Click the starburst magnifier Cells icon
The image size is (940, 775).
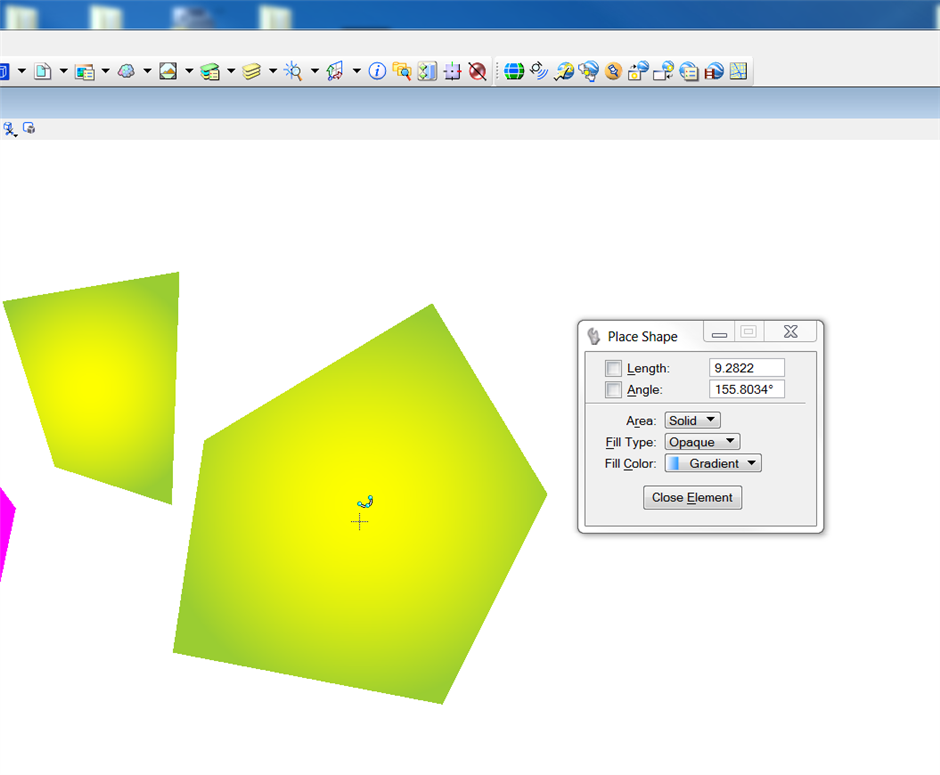click(293, 71)
